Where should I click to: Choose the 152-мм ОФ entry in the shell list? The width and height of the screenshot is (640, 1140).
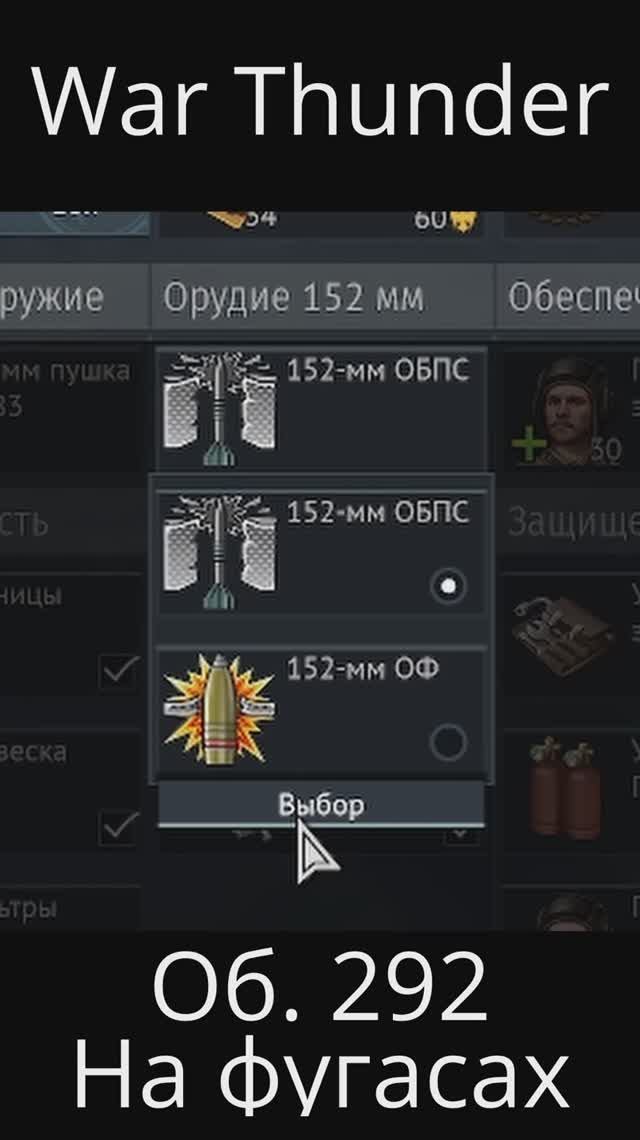coord(321,710)
